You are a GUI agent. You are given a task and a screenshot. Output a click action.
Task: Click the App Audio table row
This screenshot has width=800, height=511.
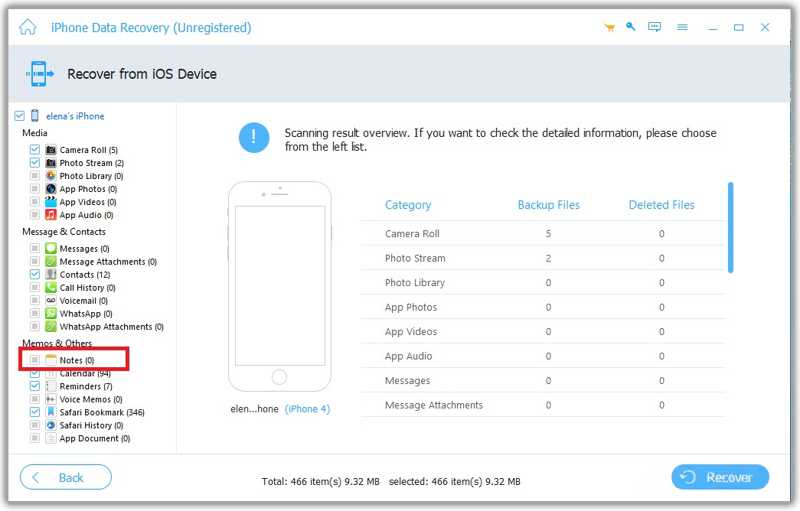click(542, 356)
